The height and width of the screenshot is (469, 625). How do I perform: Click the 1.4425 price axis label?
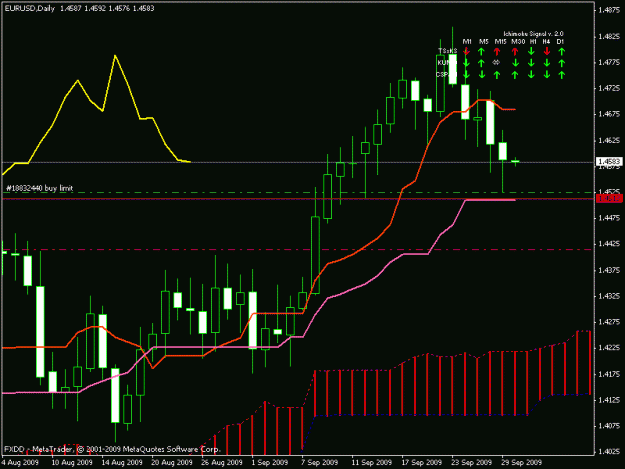(x=609, y=244)
